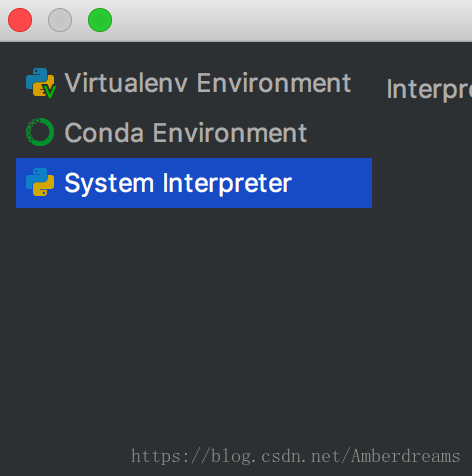Open the blog.csdn.net/Amberdreams watermark link
The height and width of the screenshot is (476, 472).
296,456
